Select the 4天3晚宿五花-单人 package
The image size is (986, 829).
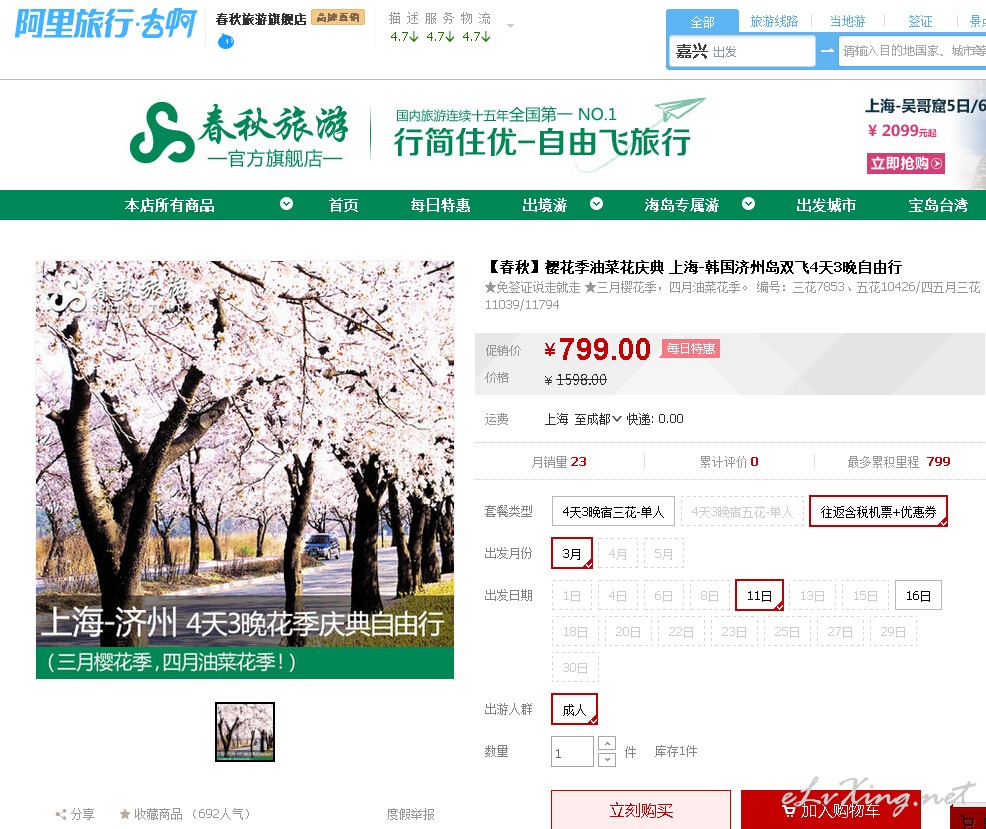tap(743, 511)
